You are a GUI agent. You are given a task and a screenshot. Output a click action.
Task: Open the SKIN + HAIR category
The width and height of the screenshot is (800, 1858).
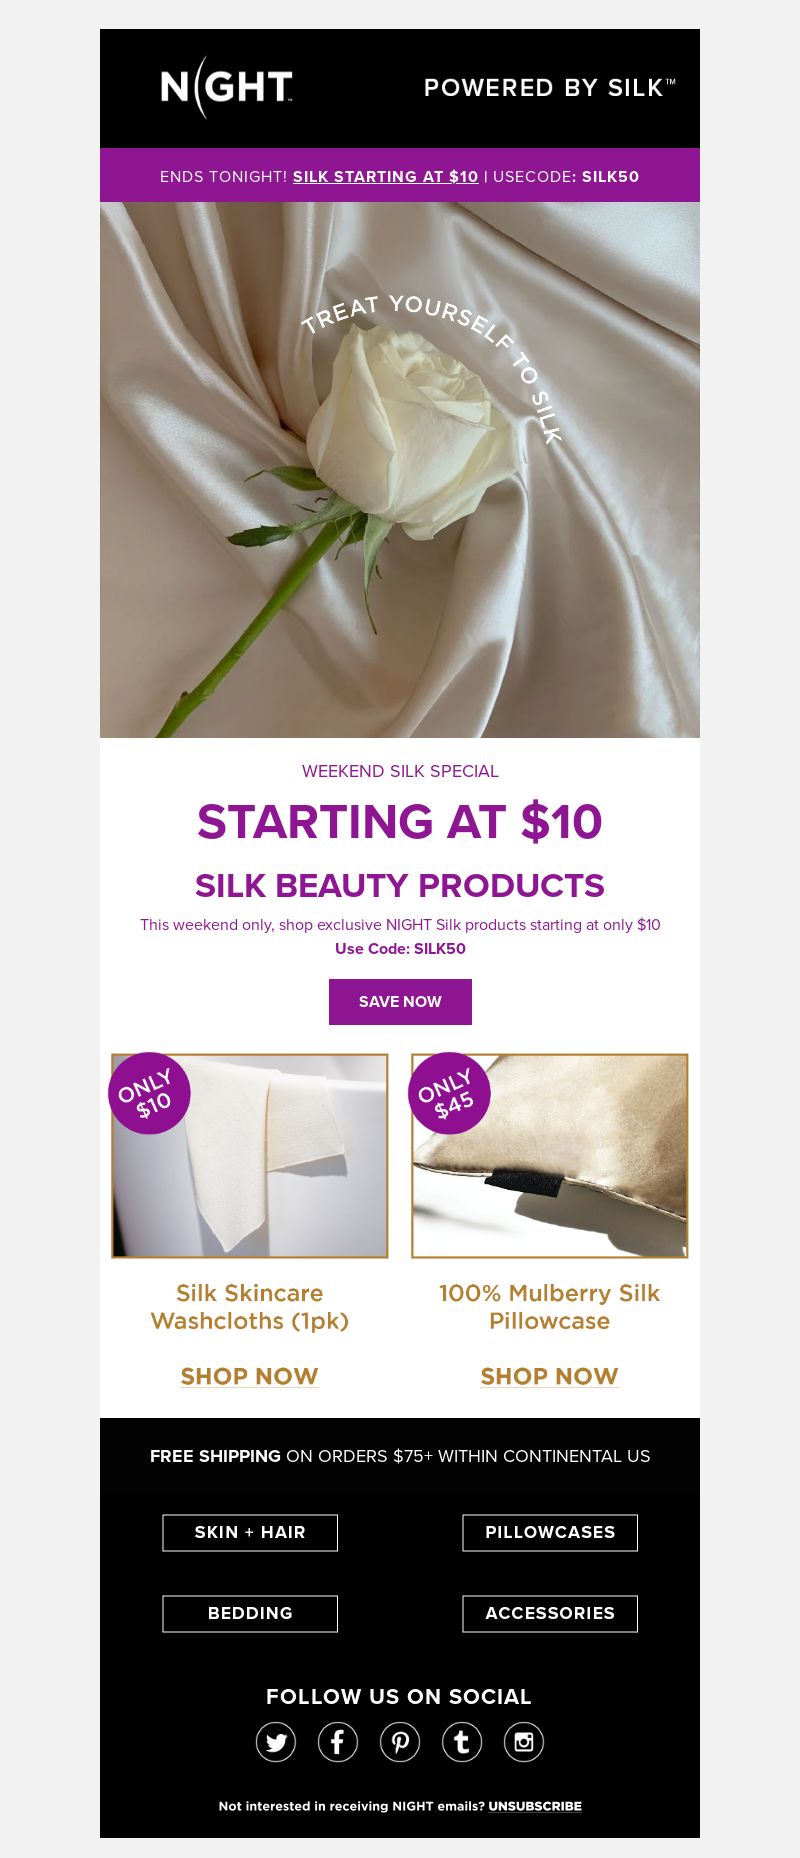pos(250,1533)
